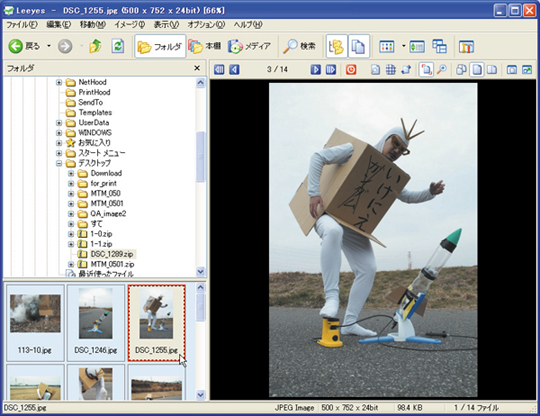The width and height of the screenshot is (540, 416).
Task: Expand the お気に入り favorites node
Action: pyautogui.click(x=59, y=143)
